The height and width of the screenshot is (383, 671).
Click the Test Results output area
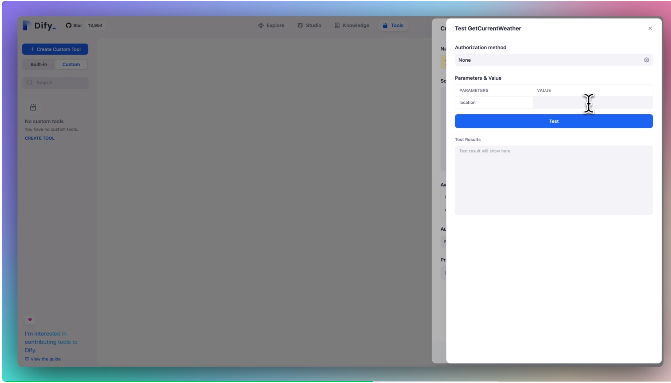[x=553, y=180]
